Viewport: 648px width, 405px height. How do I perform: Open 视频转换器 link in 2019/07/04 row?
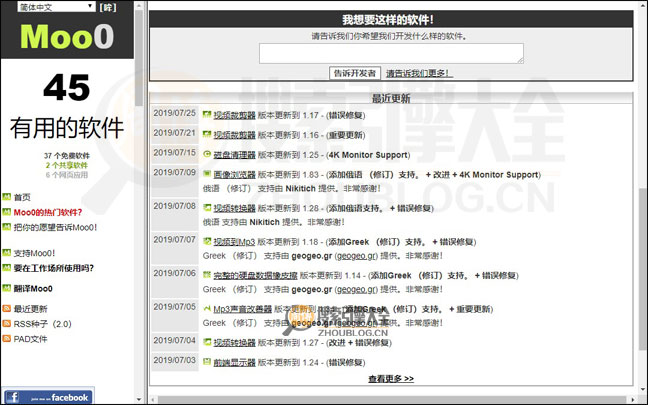(234, 343)
